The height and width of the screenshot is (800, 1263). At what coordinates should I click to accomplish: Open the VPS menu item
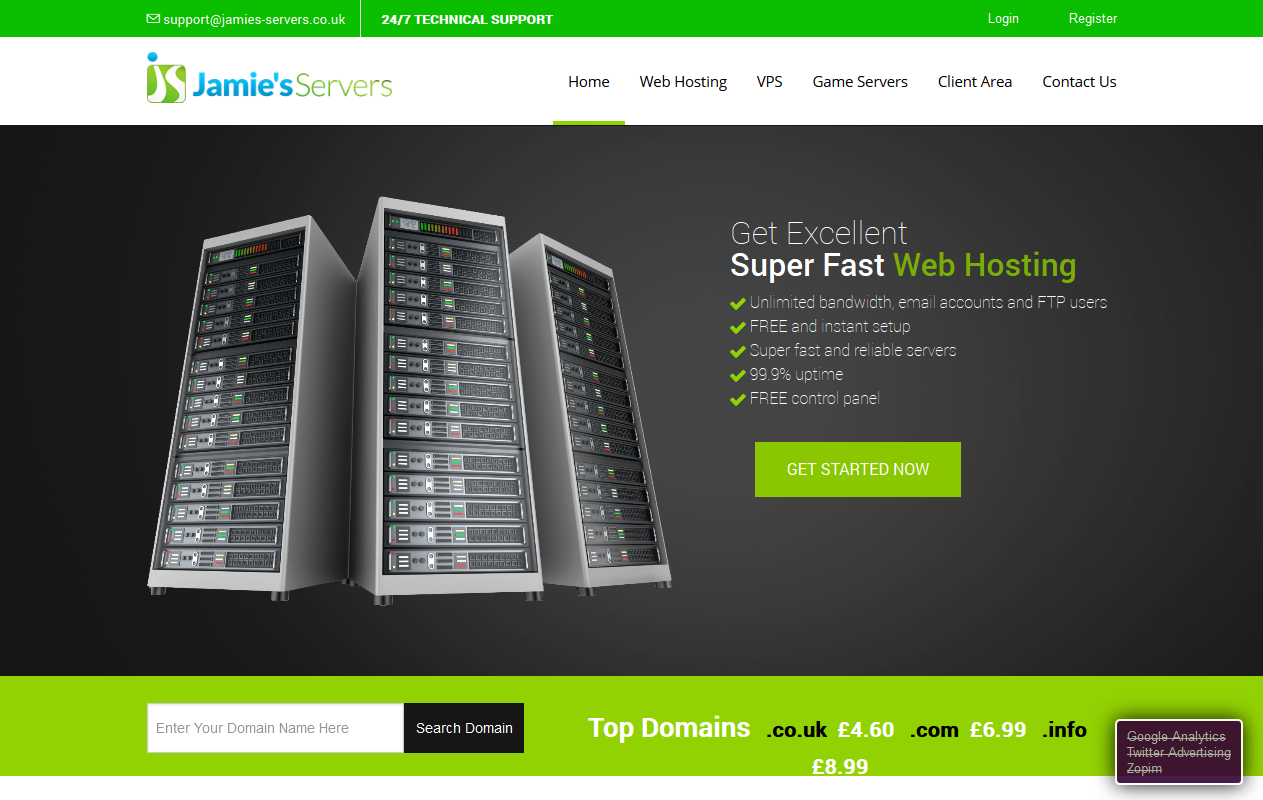[x=770, y=82]
